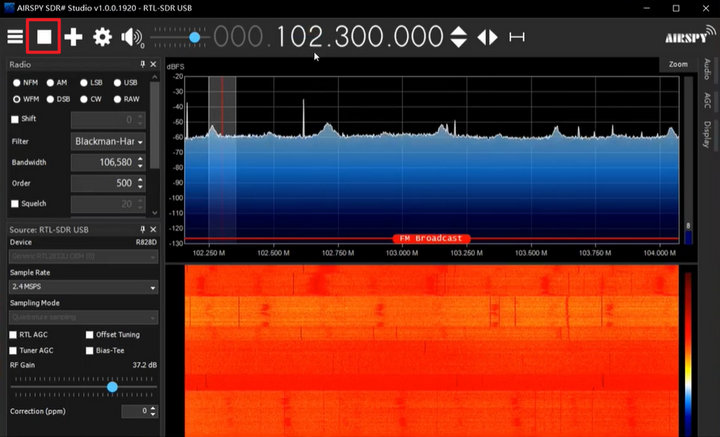Expand the Filter type dropdown

click(109, 141)
